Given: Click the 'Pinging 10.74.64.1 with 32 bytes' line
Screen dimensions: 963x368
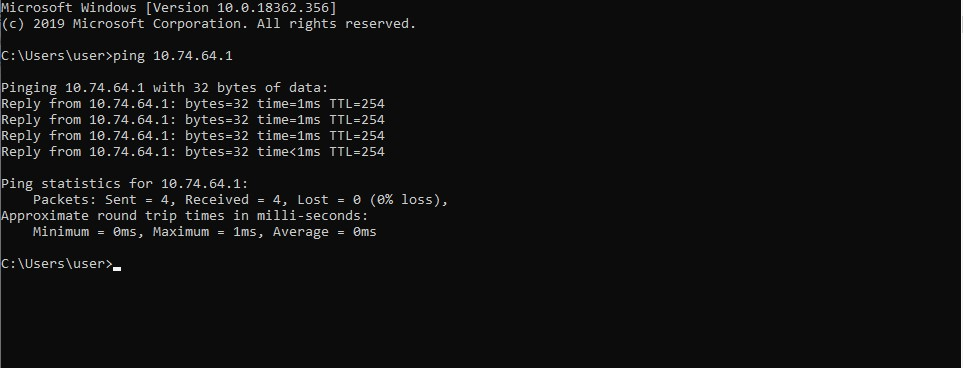Looking at the screenshot, I should click(x=165, y=88).
